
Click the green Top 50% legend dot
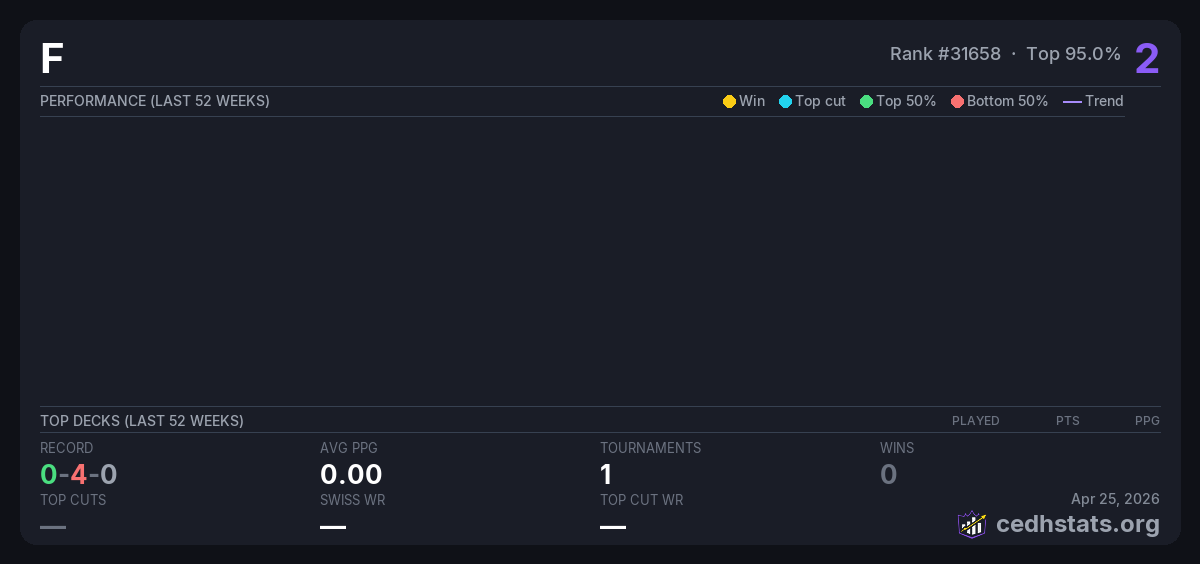pyautogui.click(x=866, y=101)
